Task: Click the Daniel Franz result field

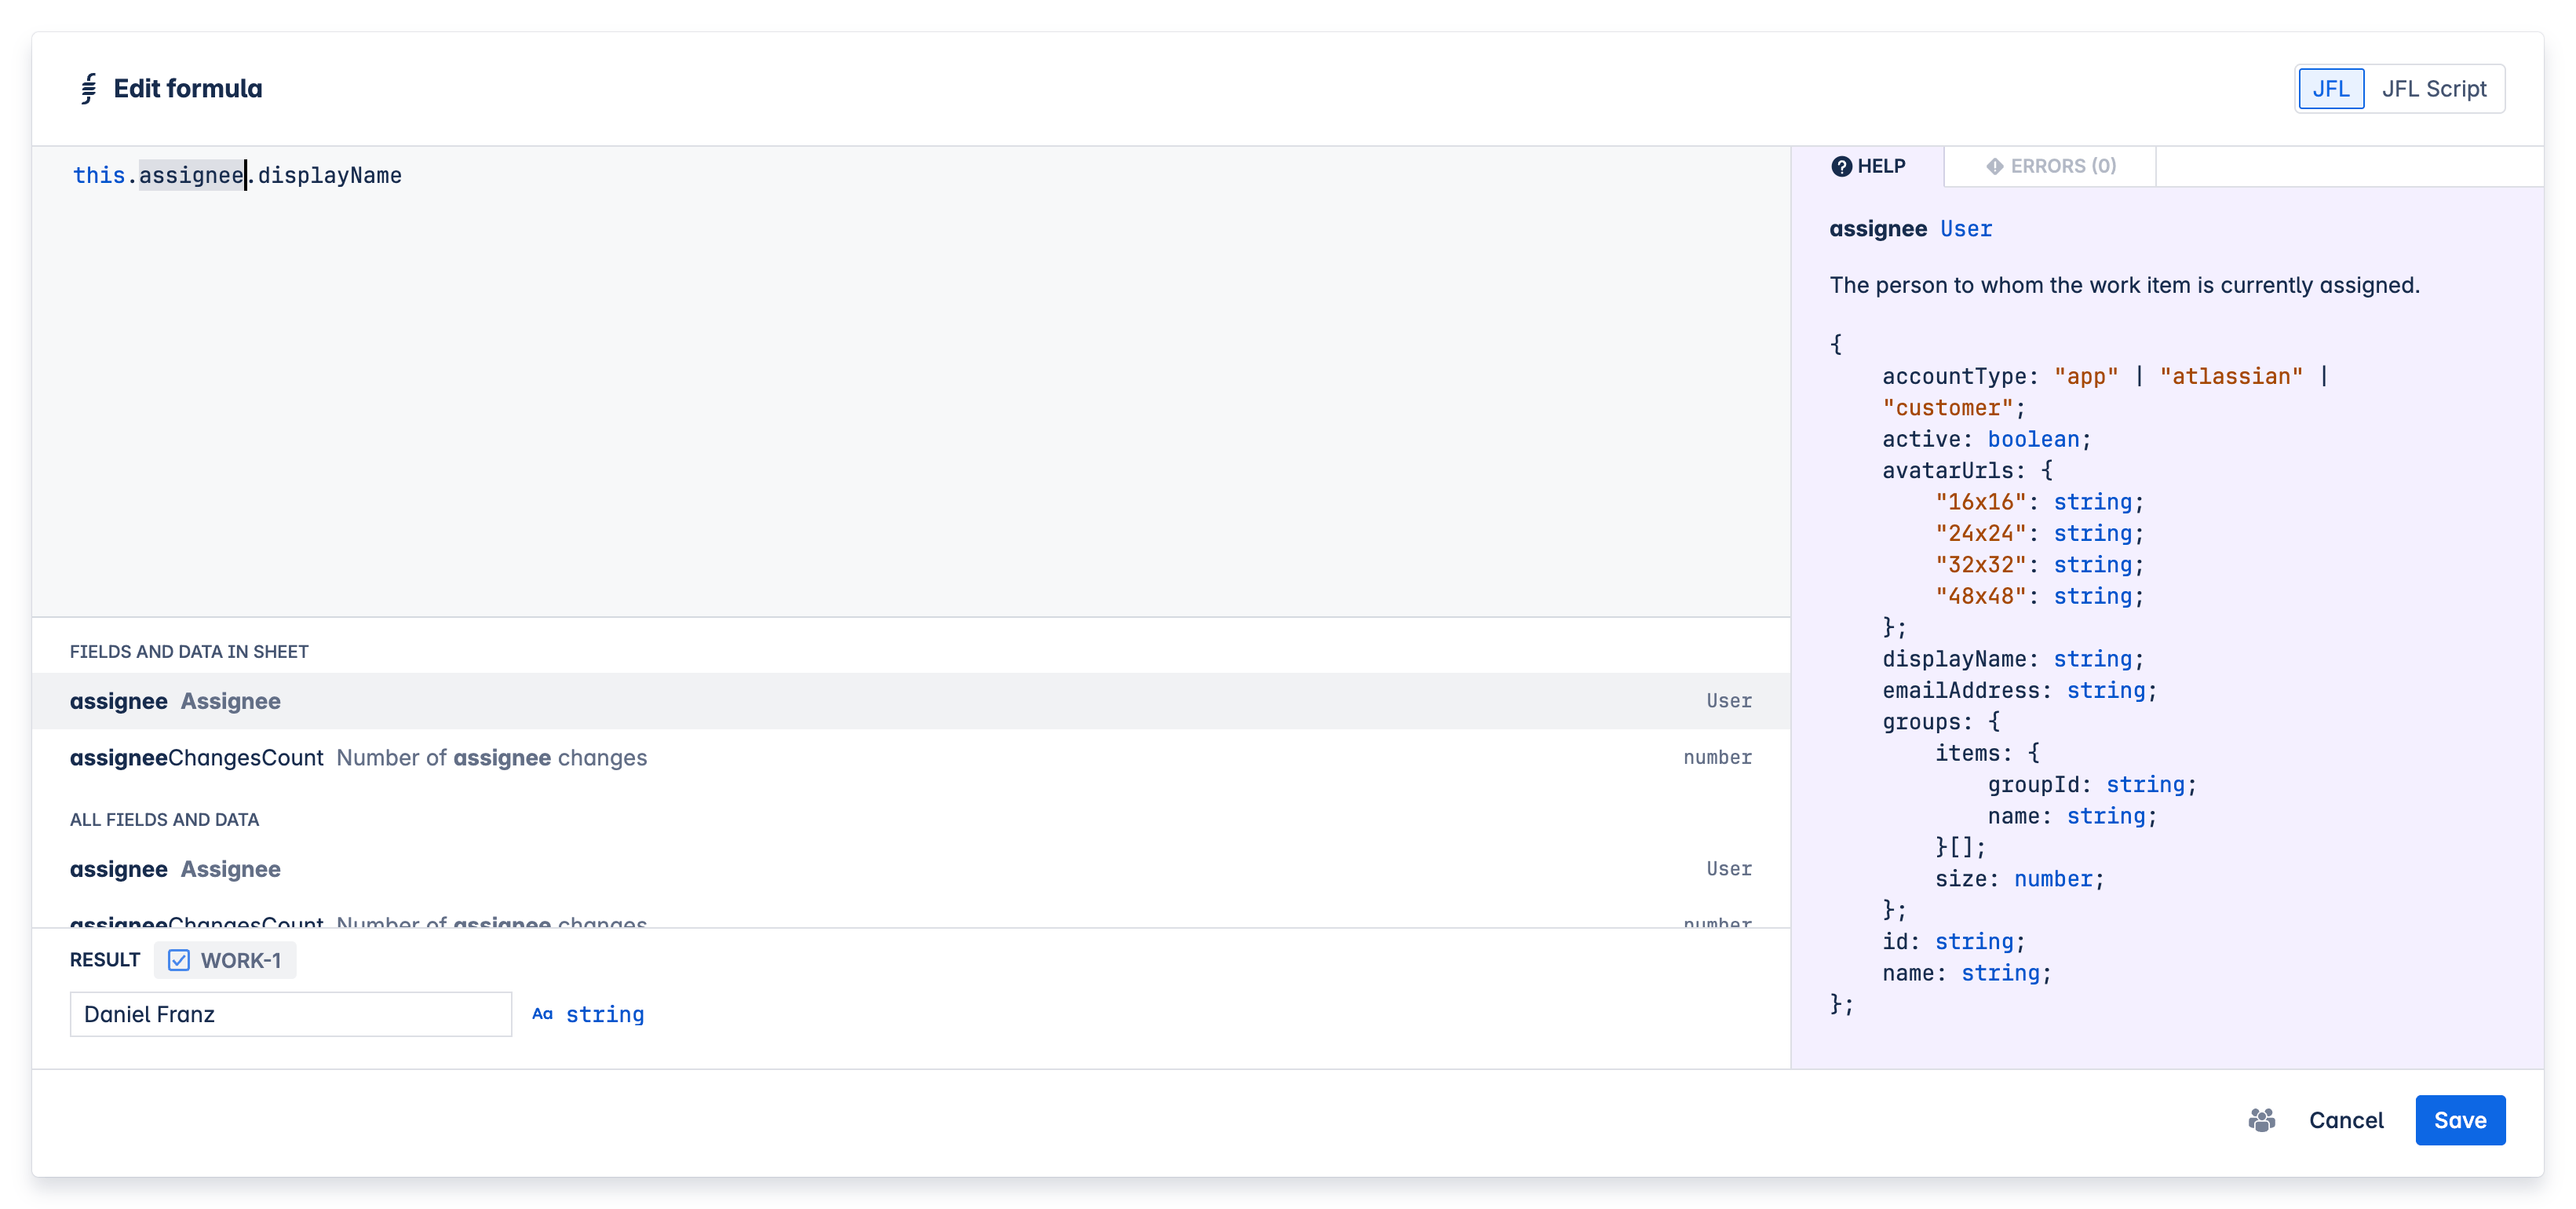Action: (290, 1014)
